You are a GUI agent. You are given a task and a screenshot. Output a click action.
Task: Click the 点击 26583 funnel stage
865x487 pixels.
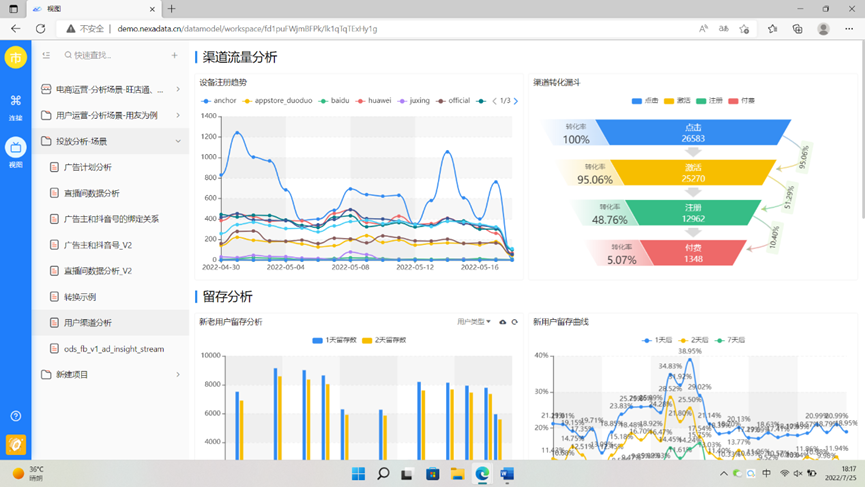(693, 132)
